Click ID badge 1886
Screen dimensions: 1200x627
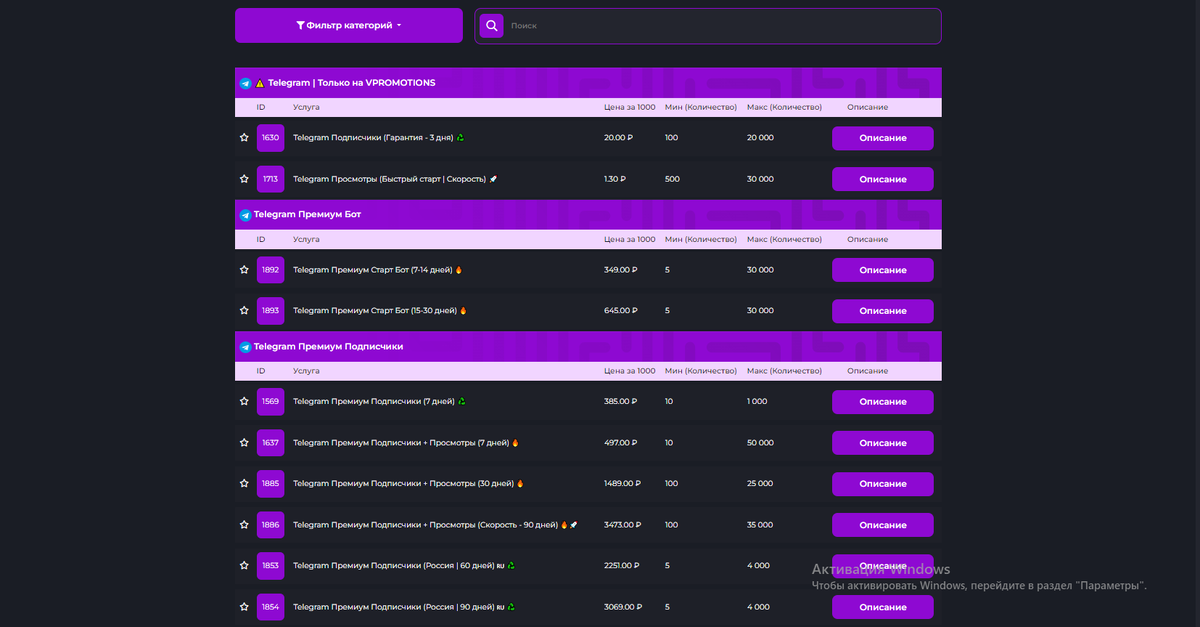click(x=271, y=525)
